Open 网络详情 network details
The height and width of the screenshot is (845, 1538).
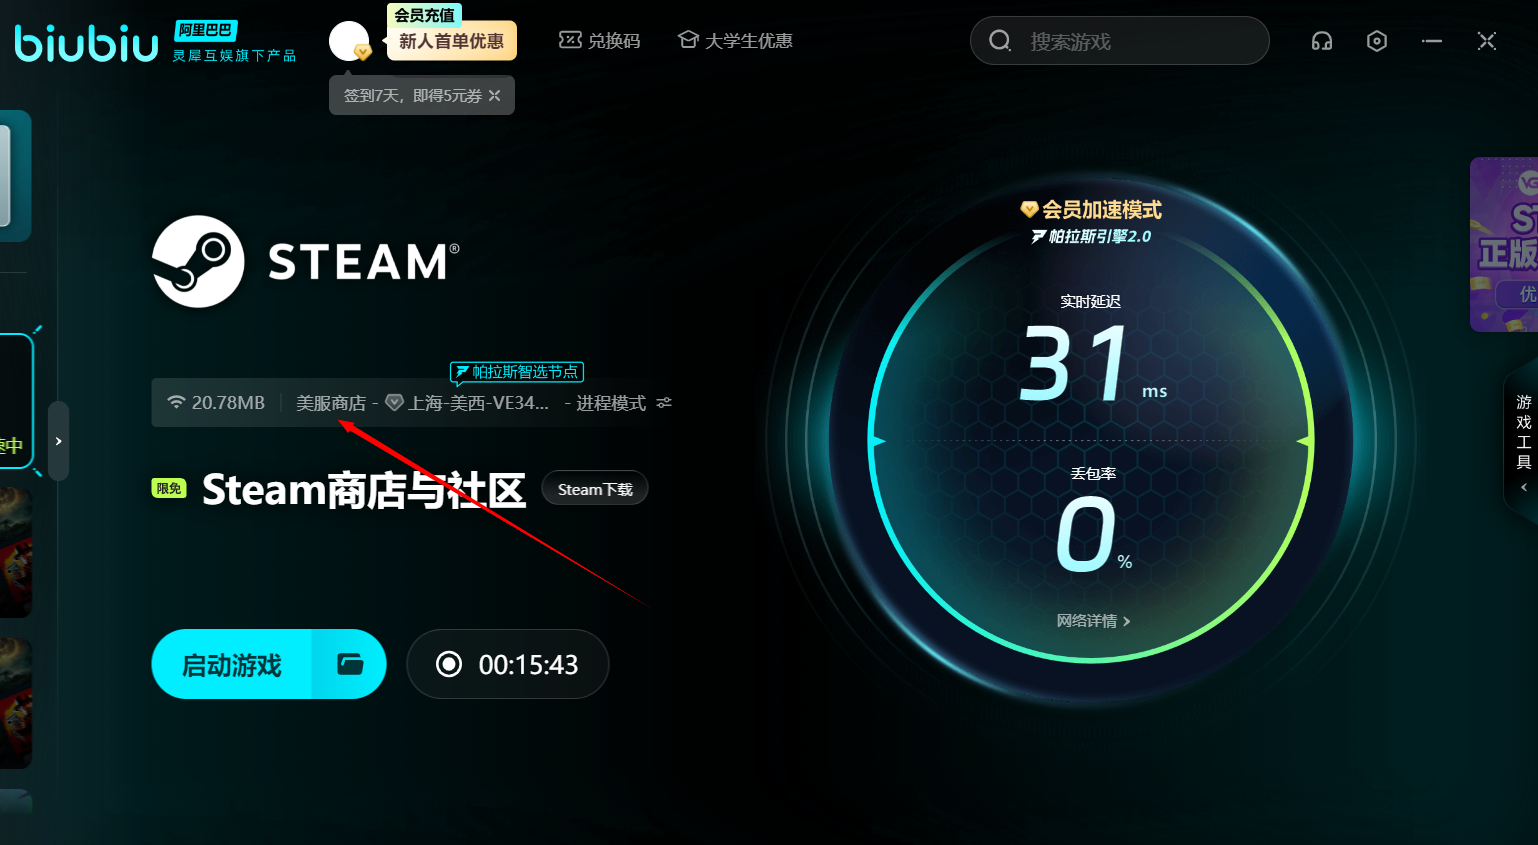[1093, 621]
